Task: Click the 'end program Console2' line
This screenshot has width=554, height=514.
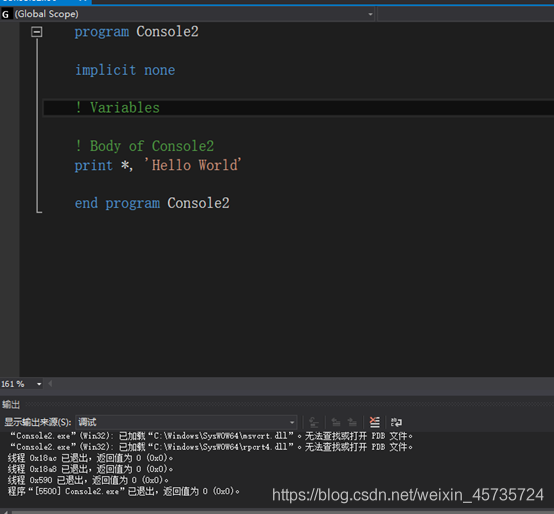Action: click(152, 203)
